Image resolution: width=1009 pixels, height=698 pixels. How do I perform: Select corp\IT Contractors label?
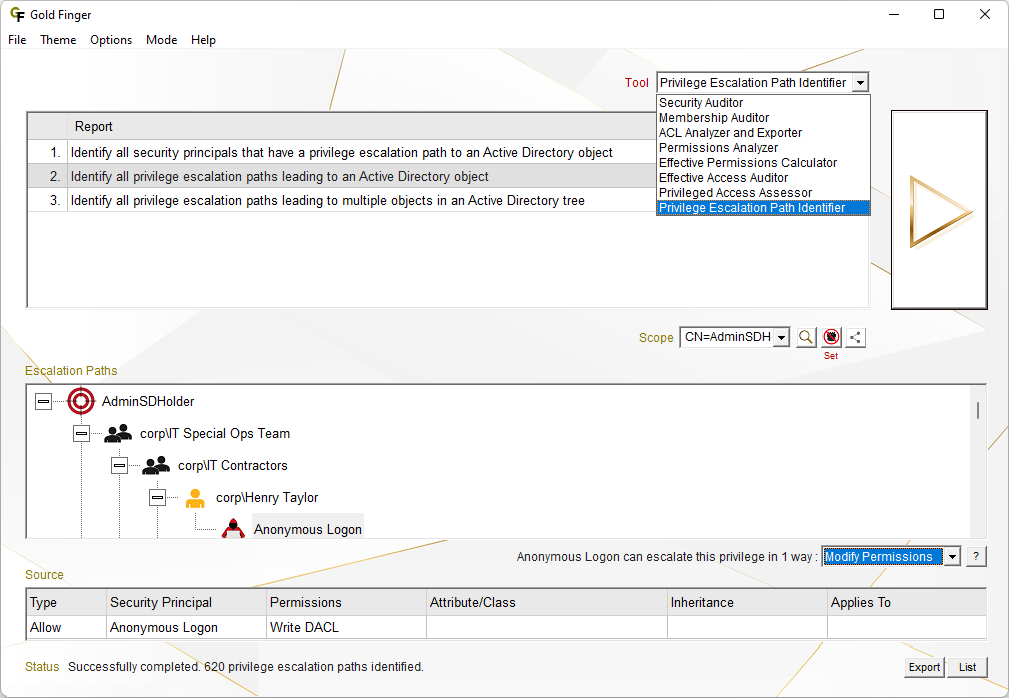233,466
